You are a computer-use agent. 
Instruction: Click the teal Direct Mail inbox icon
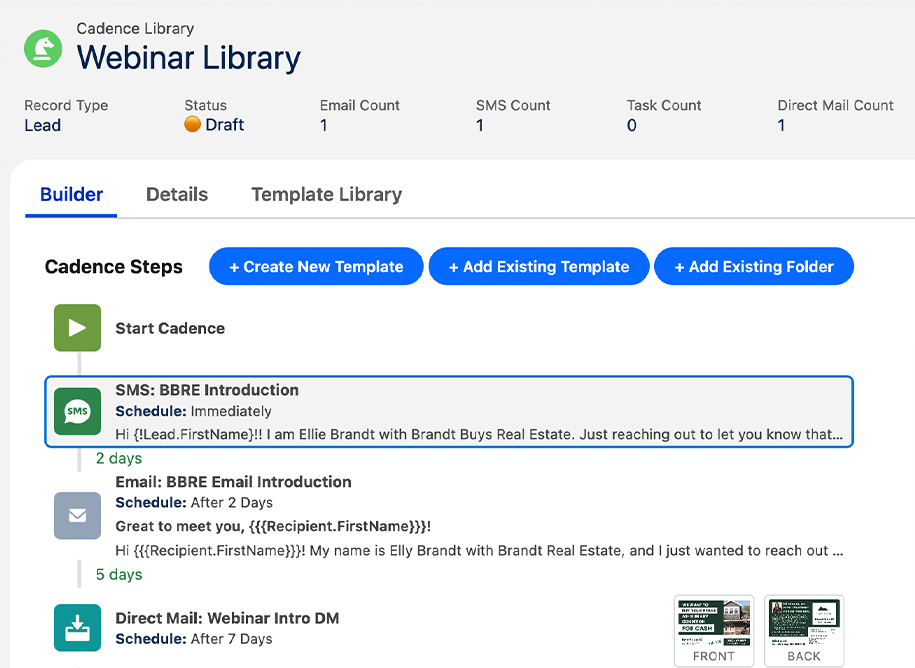coord(77,628)
